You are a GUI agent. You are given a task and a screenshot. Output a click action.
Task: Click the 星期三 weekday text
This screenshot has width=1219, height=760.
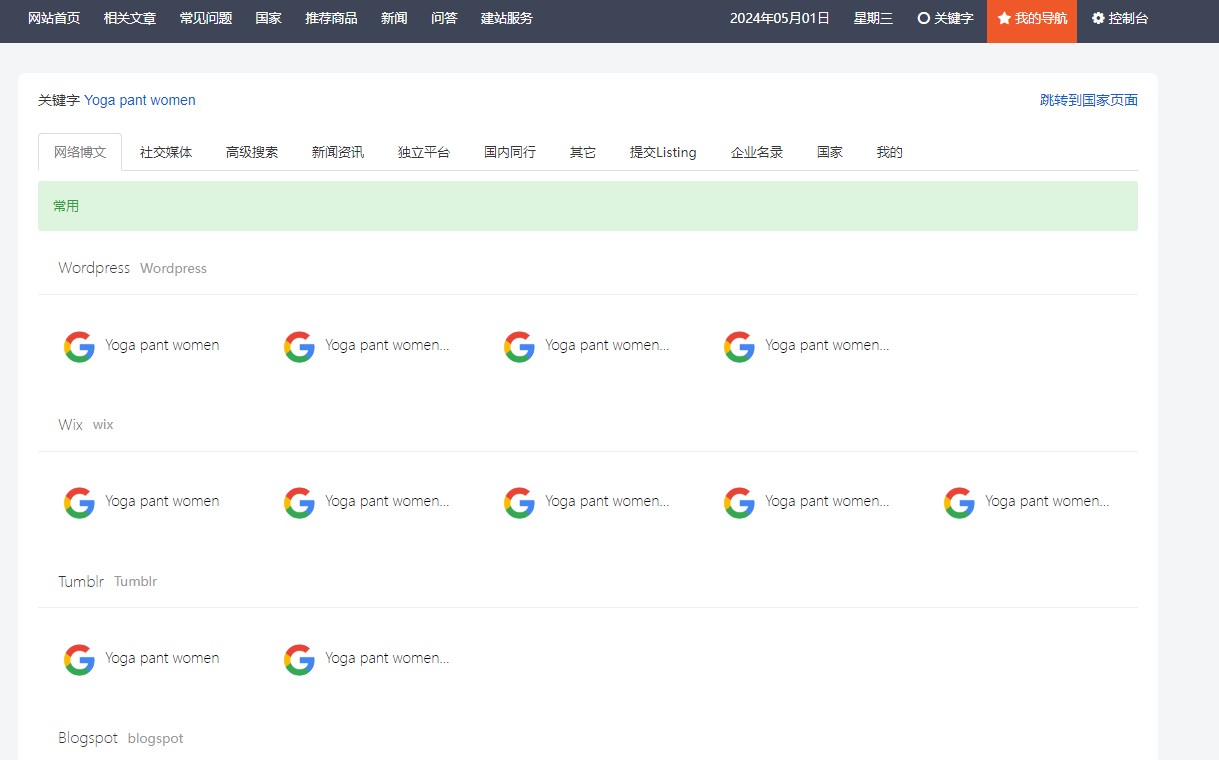click(x=873, y=18)
